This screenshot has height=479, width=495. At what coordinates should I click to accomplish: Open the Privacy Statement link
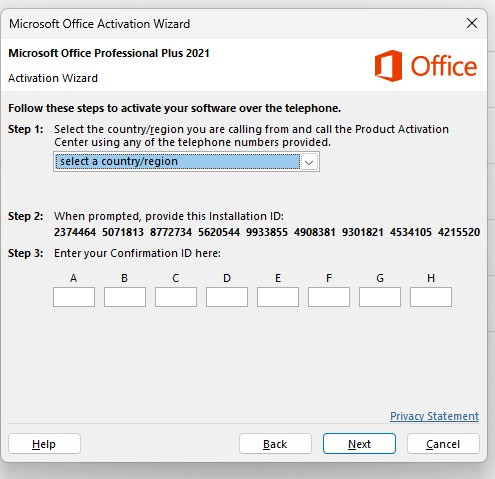pos(434,416)
